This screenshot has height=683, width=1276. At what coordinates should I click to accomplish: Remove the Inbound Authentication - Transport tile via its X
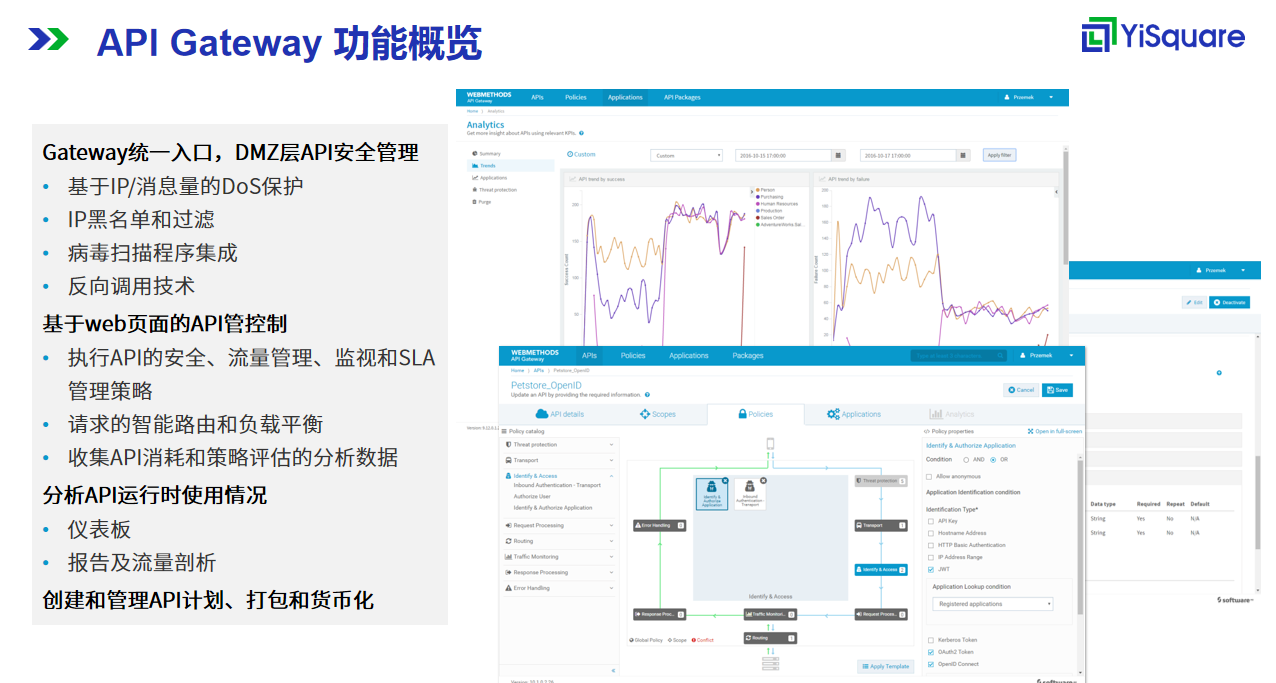point(764,480)
